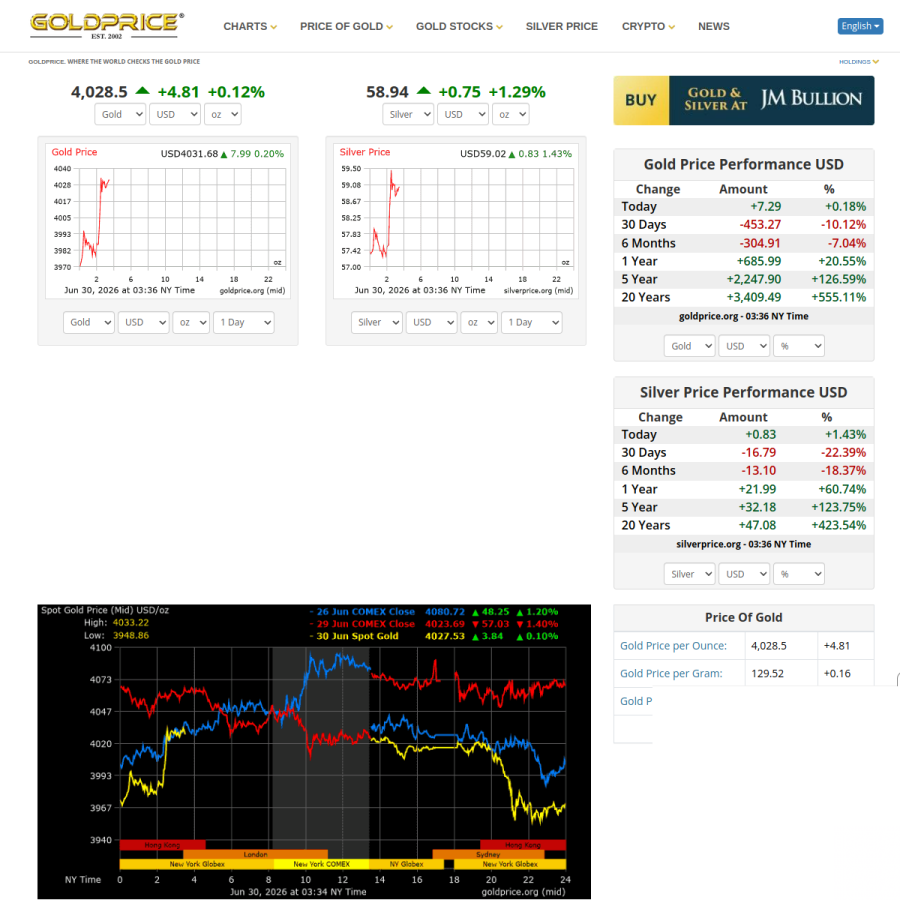
Task: Click the 29 Jun COMEX Close legend entry
Action: coord(433,624)
